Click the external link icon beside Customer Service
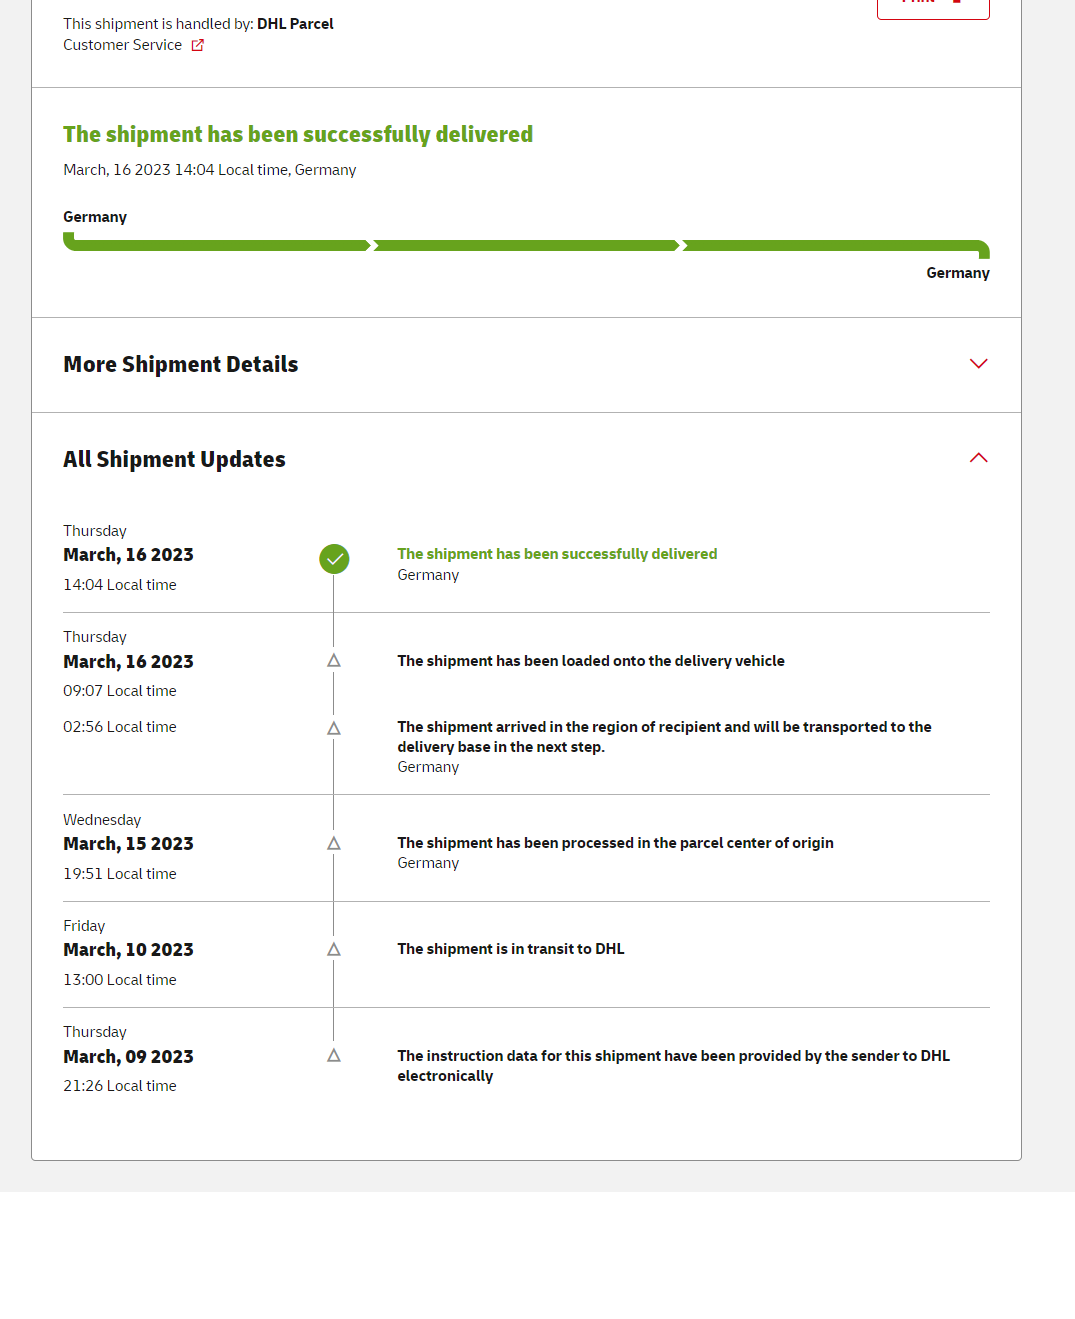 coord(198,45)
